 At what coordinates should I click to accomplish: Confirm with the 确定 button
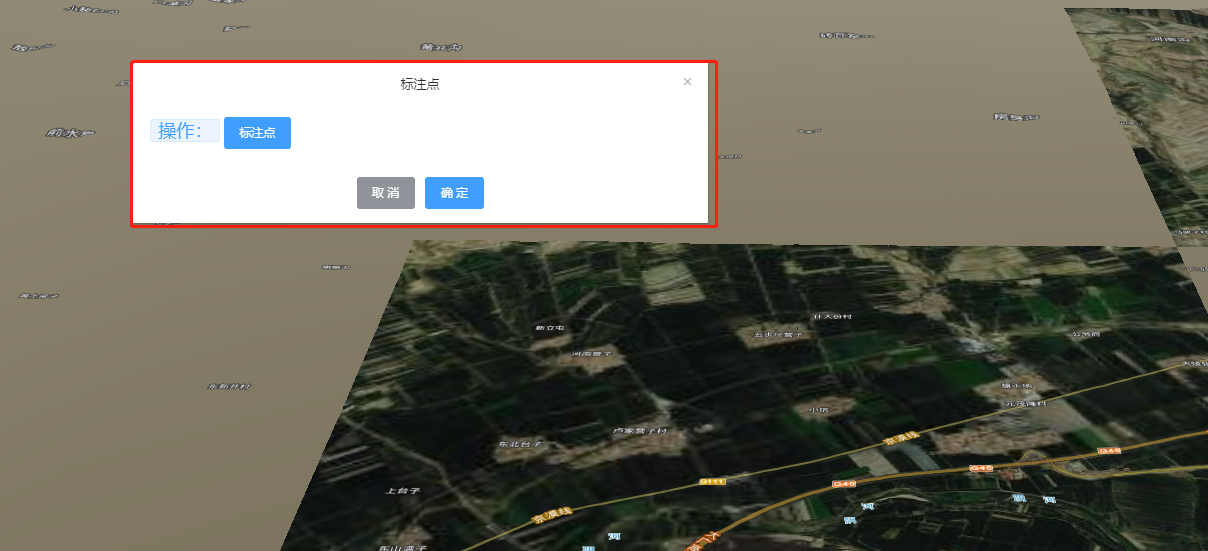click(x=454, y=193)
